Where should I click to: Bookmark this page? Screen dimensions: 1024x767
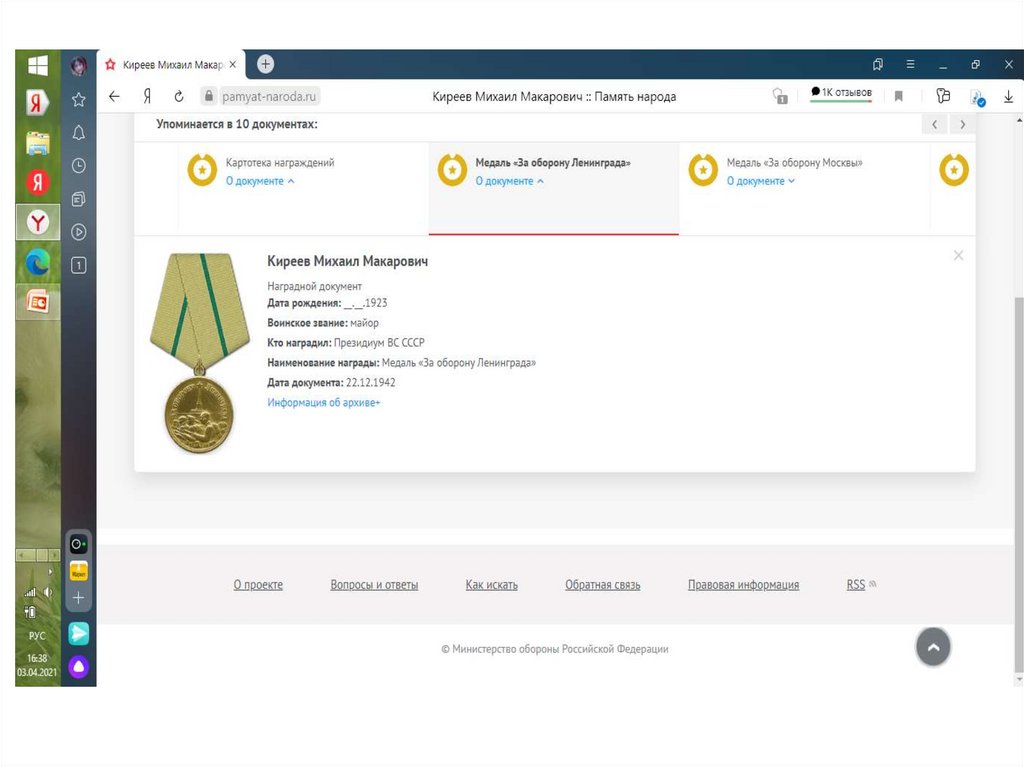click(x=899, y=97)
